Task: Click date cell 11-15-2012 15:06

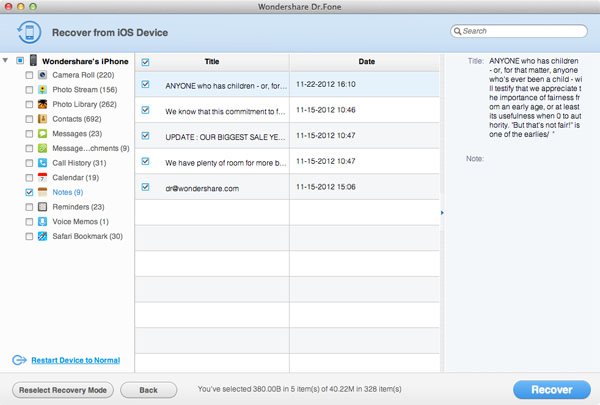Action: pos(326,187)
